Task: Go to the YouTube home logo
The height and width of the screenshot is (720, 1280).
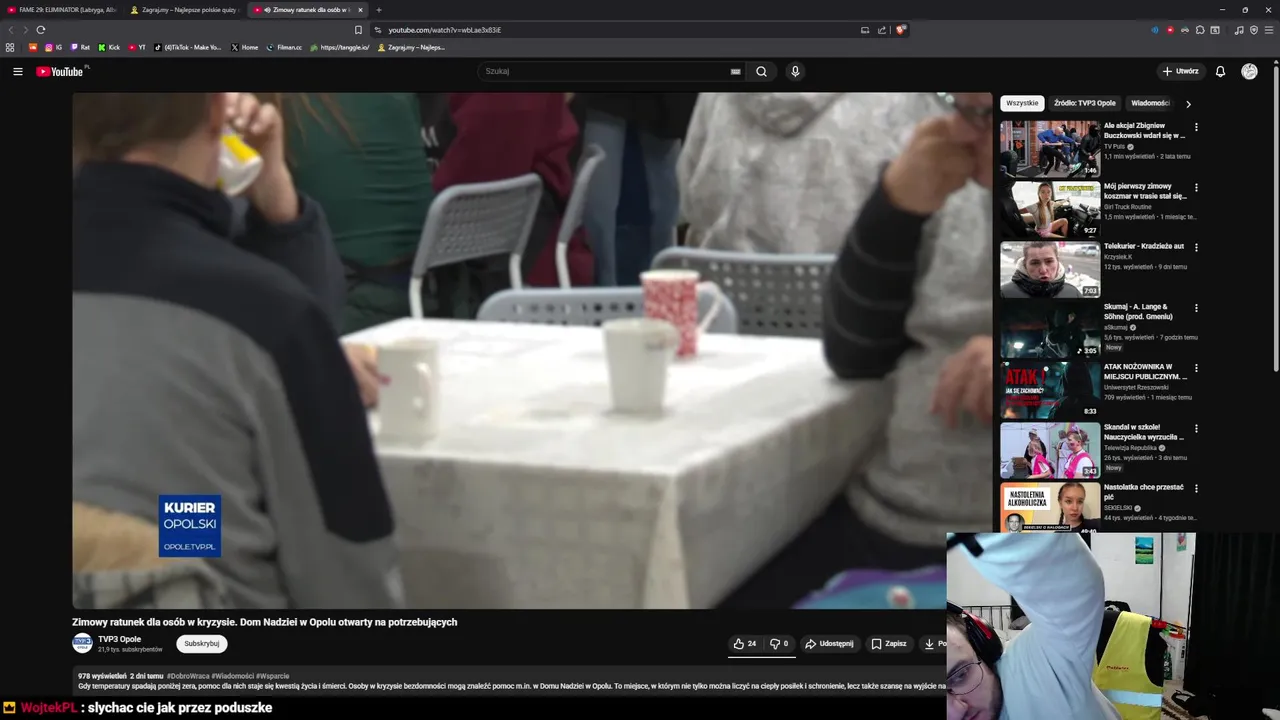Action: point(62,71)
